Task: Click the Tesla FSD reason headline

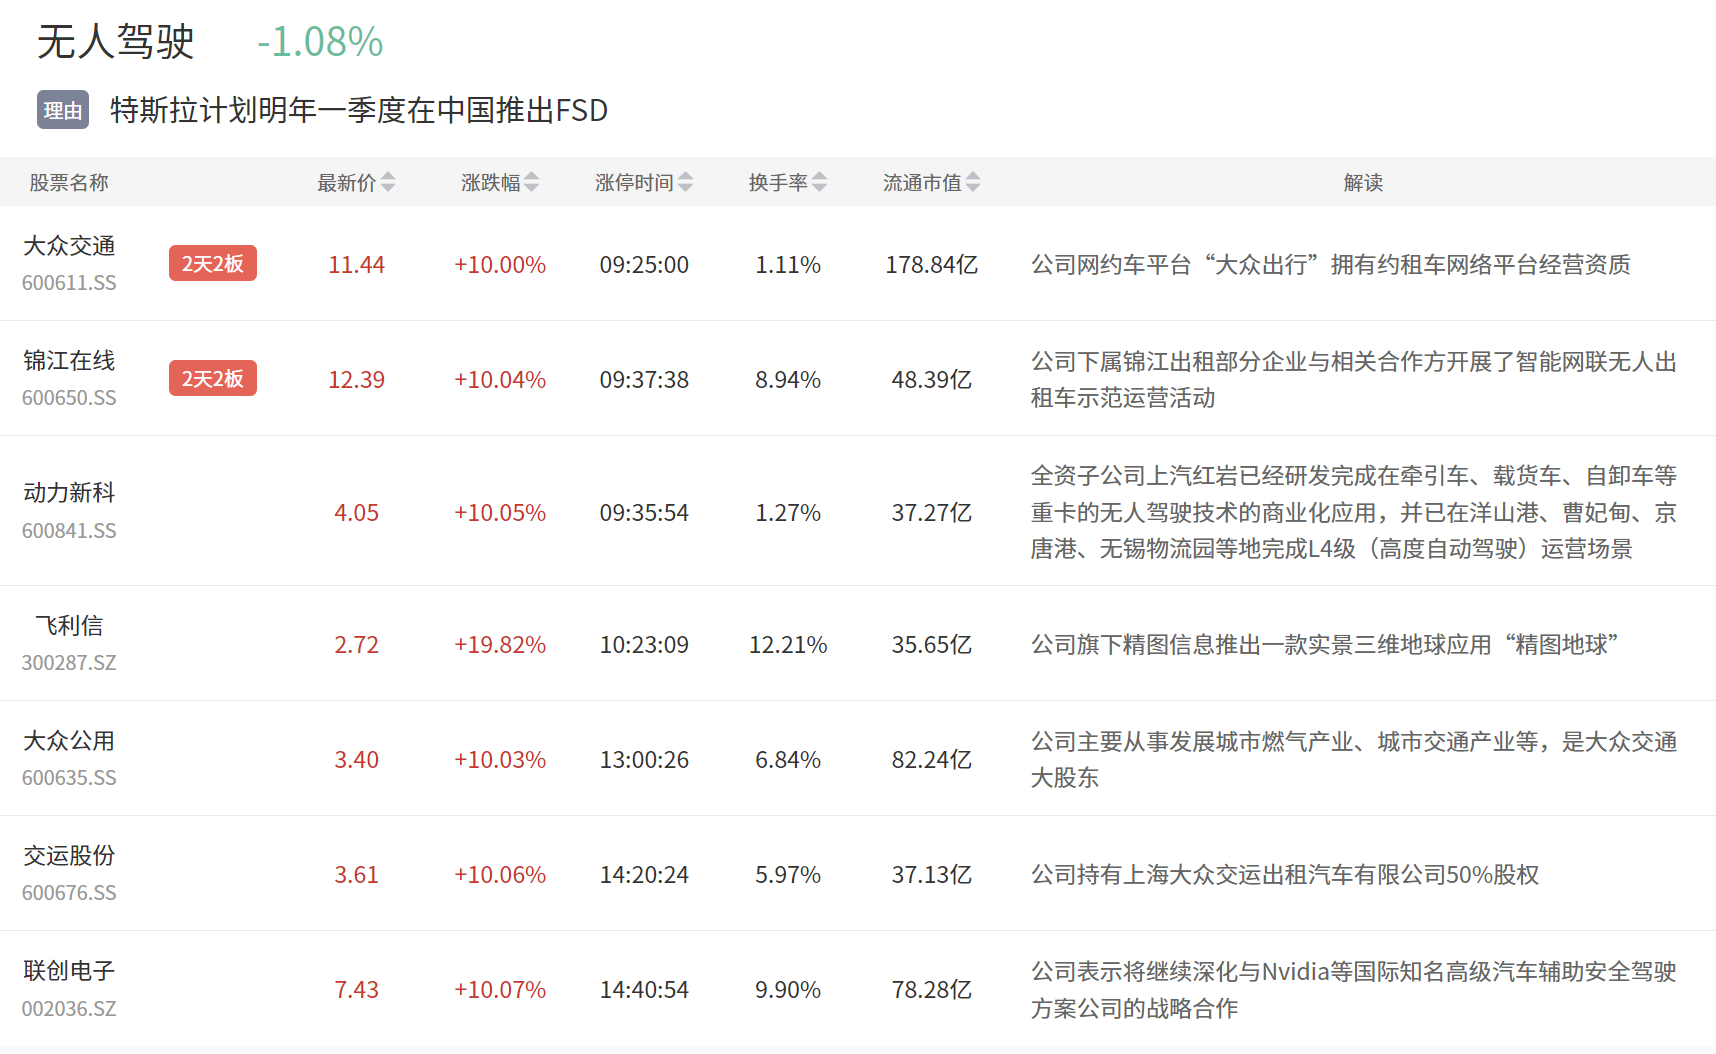Action: pyautogui.click(x=358, y=110)
